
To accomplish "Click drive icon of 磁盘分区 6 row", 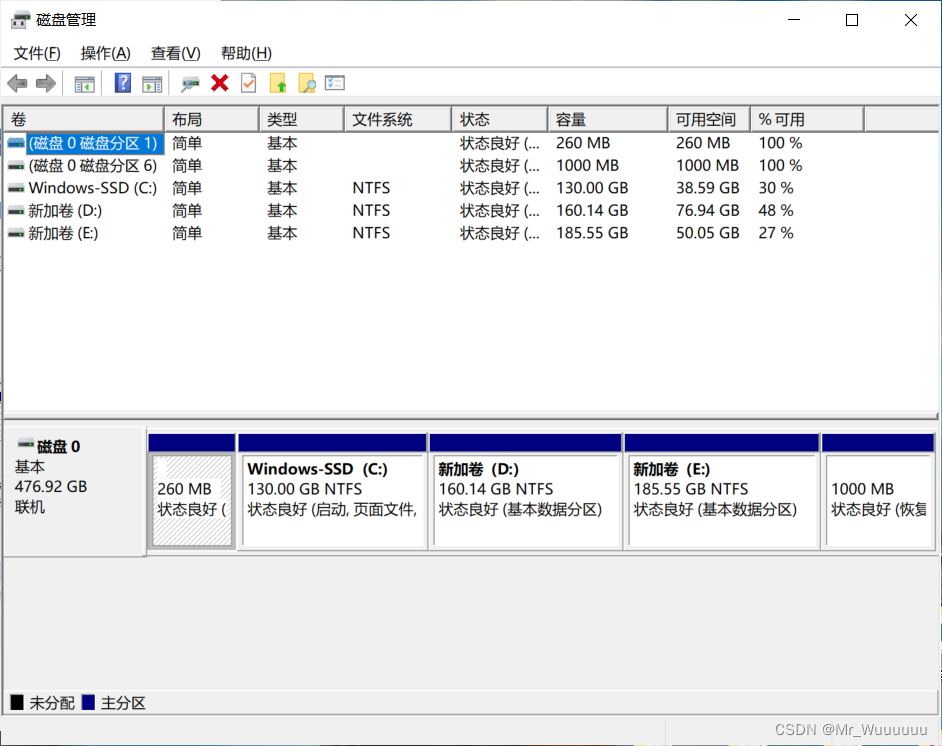I will tap(16, 166).
